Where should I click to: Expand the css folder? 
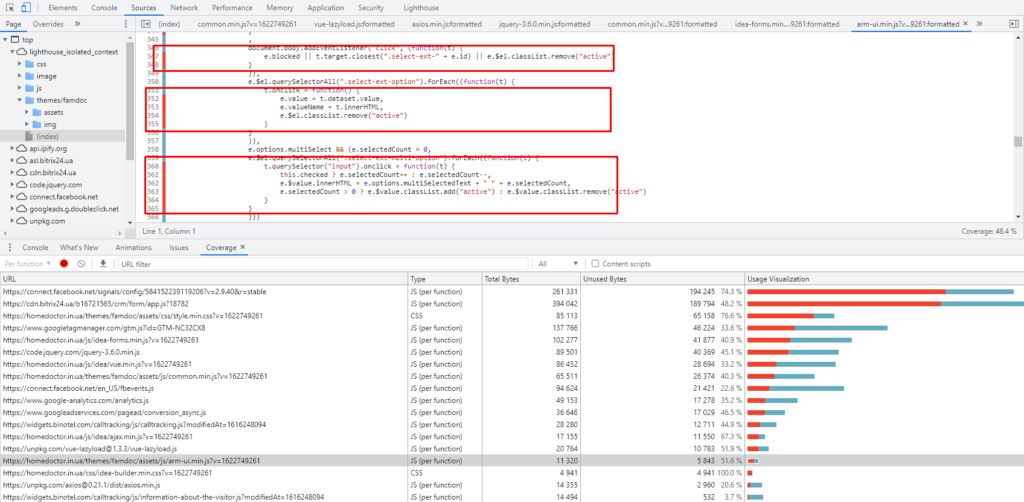point(20,64)
